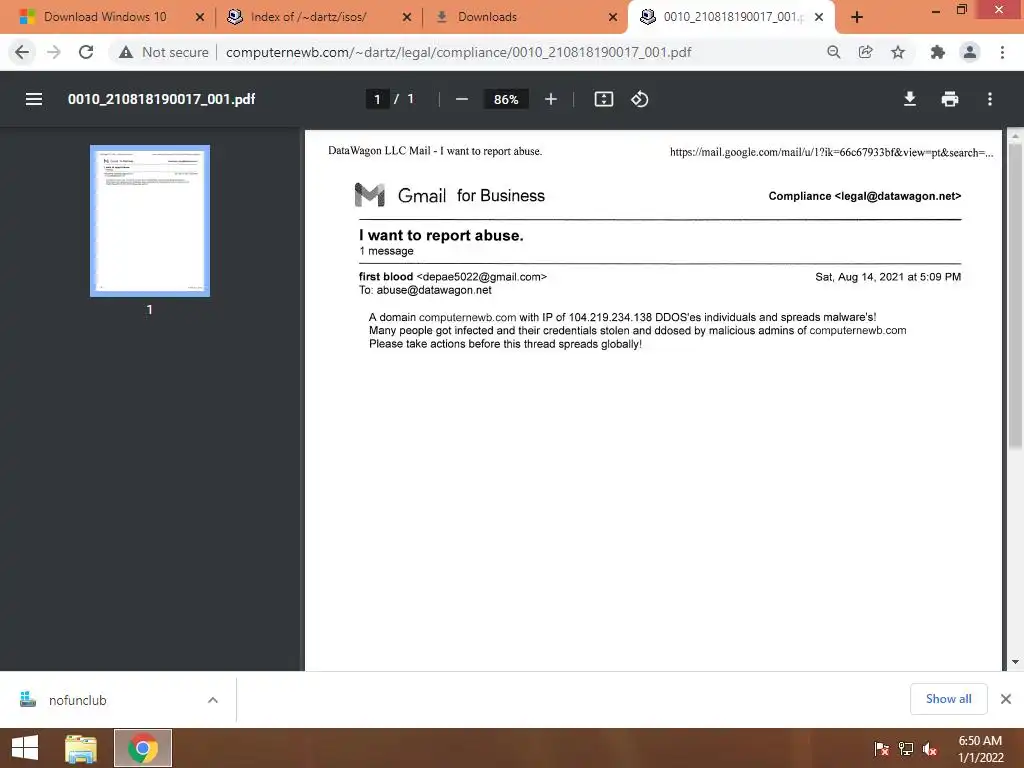This screenshot has height=768, width=1024.
Task: Click the muted volume tray icon
Action: coord(930,749)
